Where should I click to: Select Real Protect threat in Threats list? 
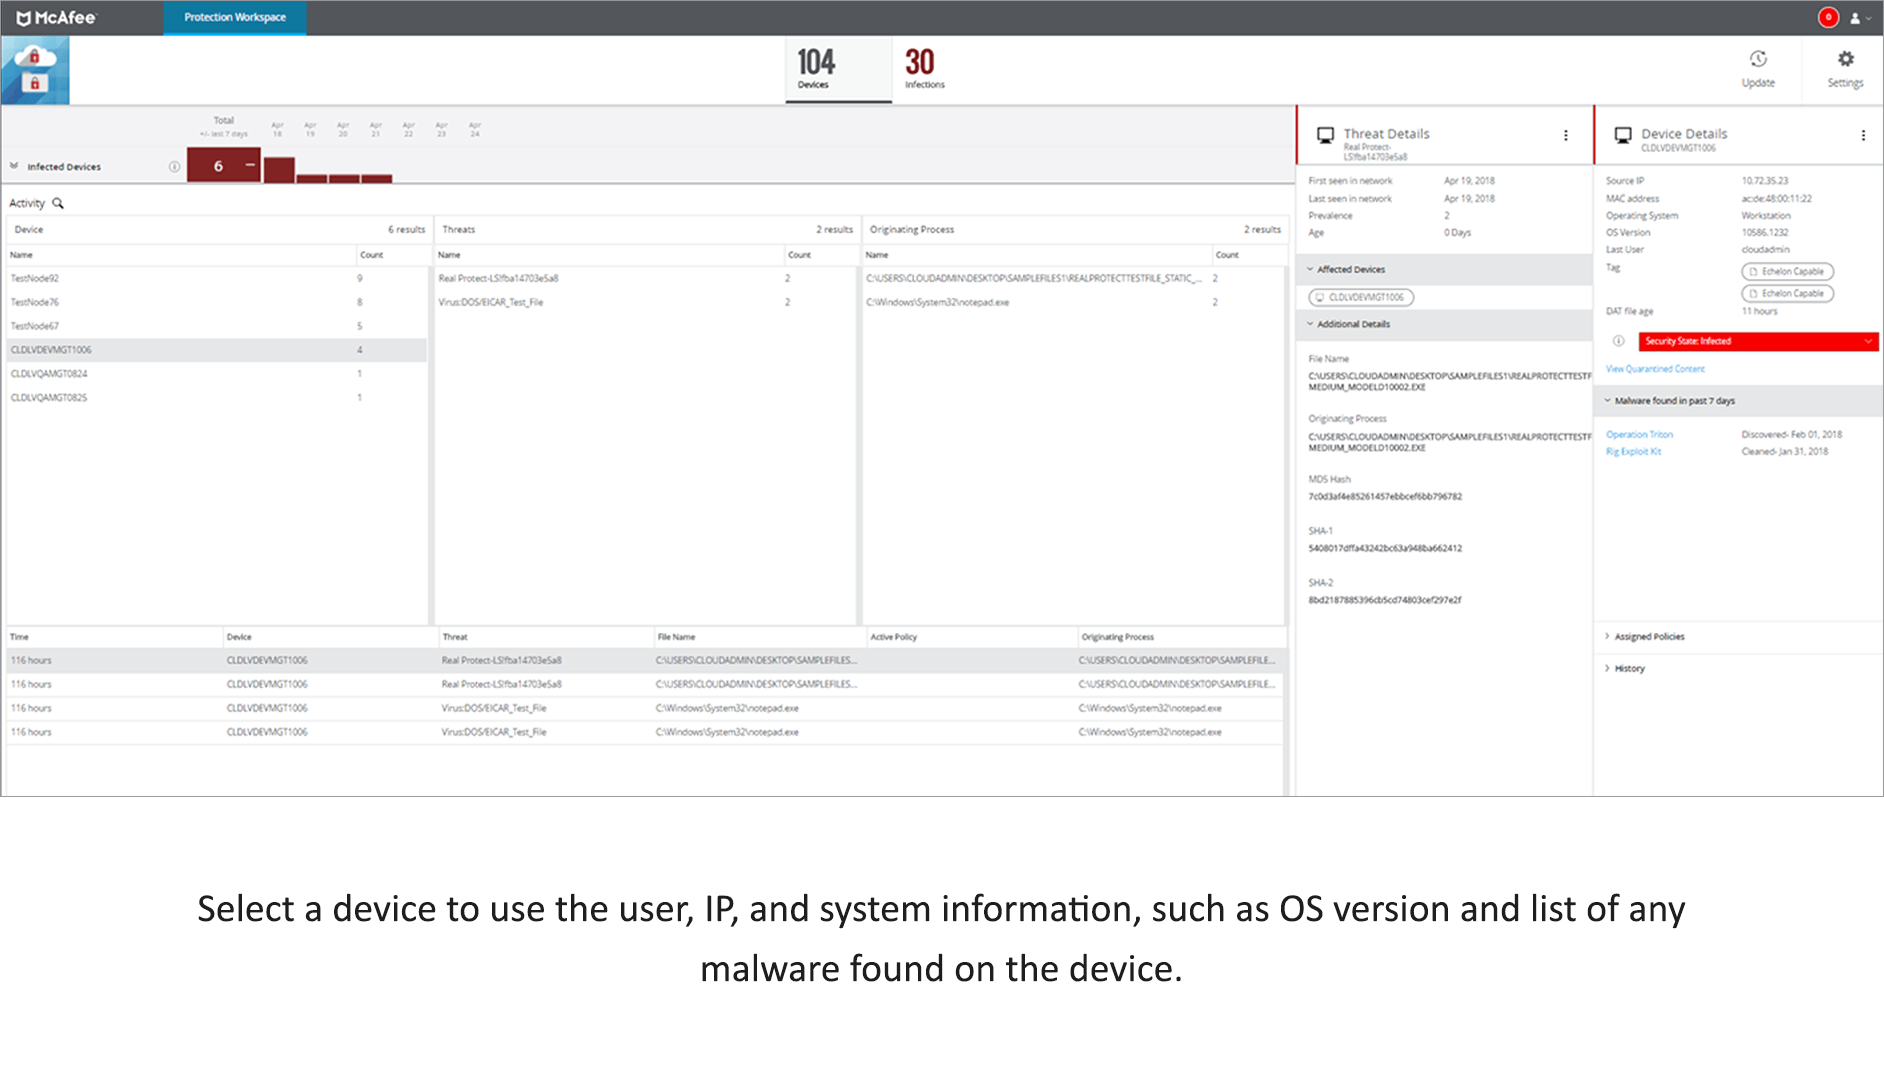click(x=645, y=278)
